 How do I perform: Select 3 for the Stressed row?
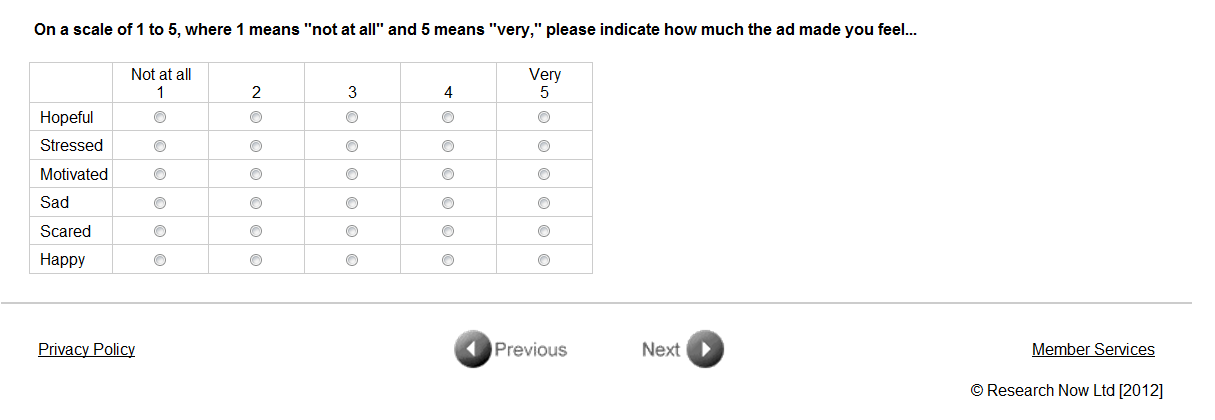[x=352, y=146]
